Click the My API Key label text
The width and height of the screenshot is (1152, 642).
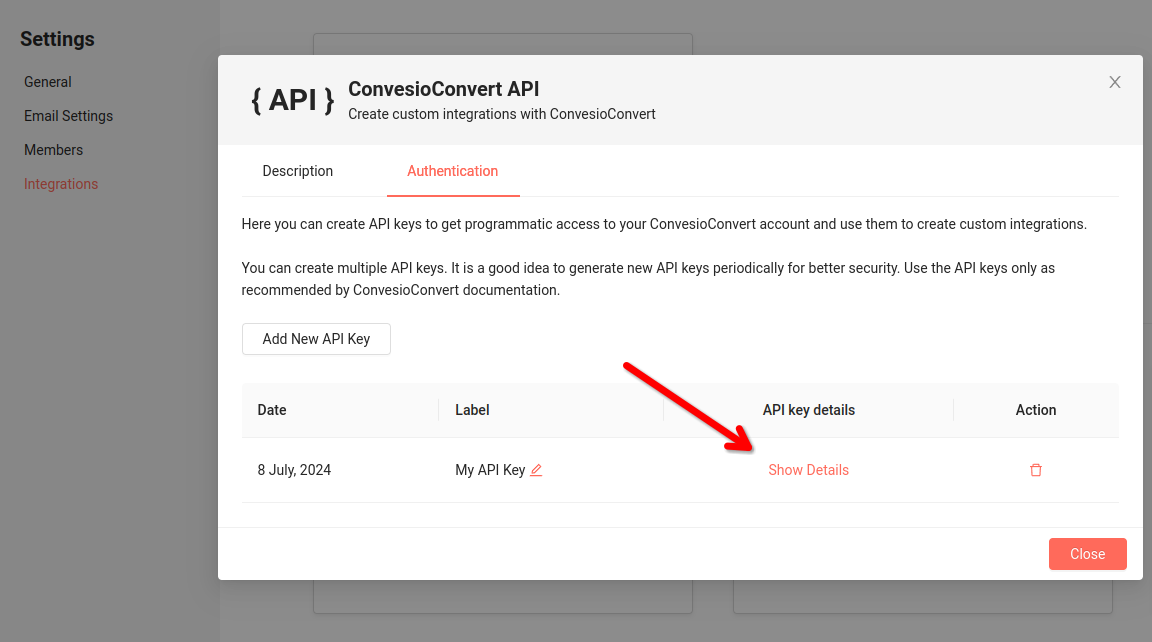[x=490, y=469]
